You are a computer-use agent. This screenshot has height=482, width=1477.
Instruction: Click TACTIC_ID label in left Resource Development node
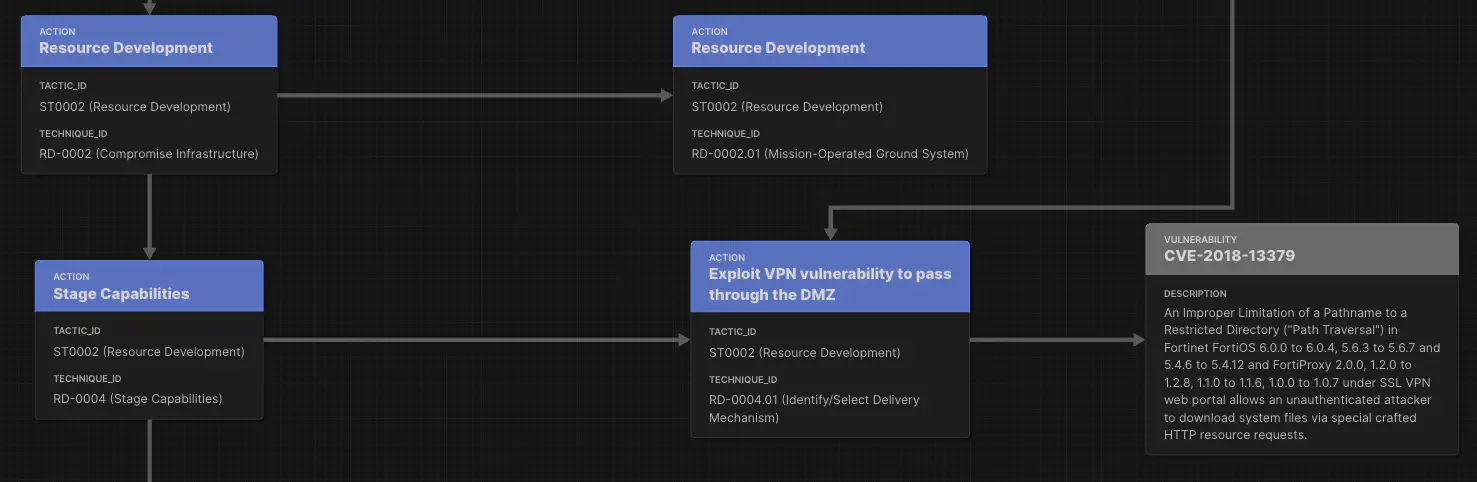pyautogui.click(x=62, y=86)
